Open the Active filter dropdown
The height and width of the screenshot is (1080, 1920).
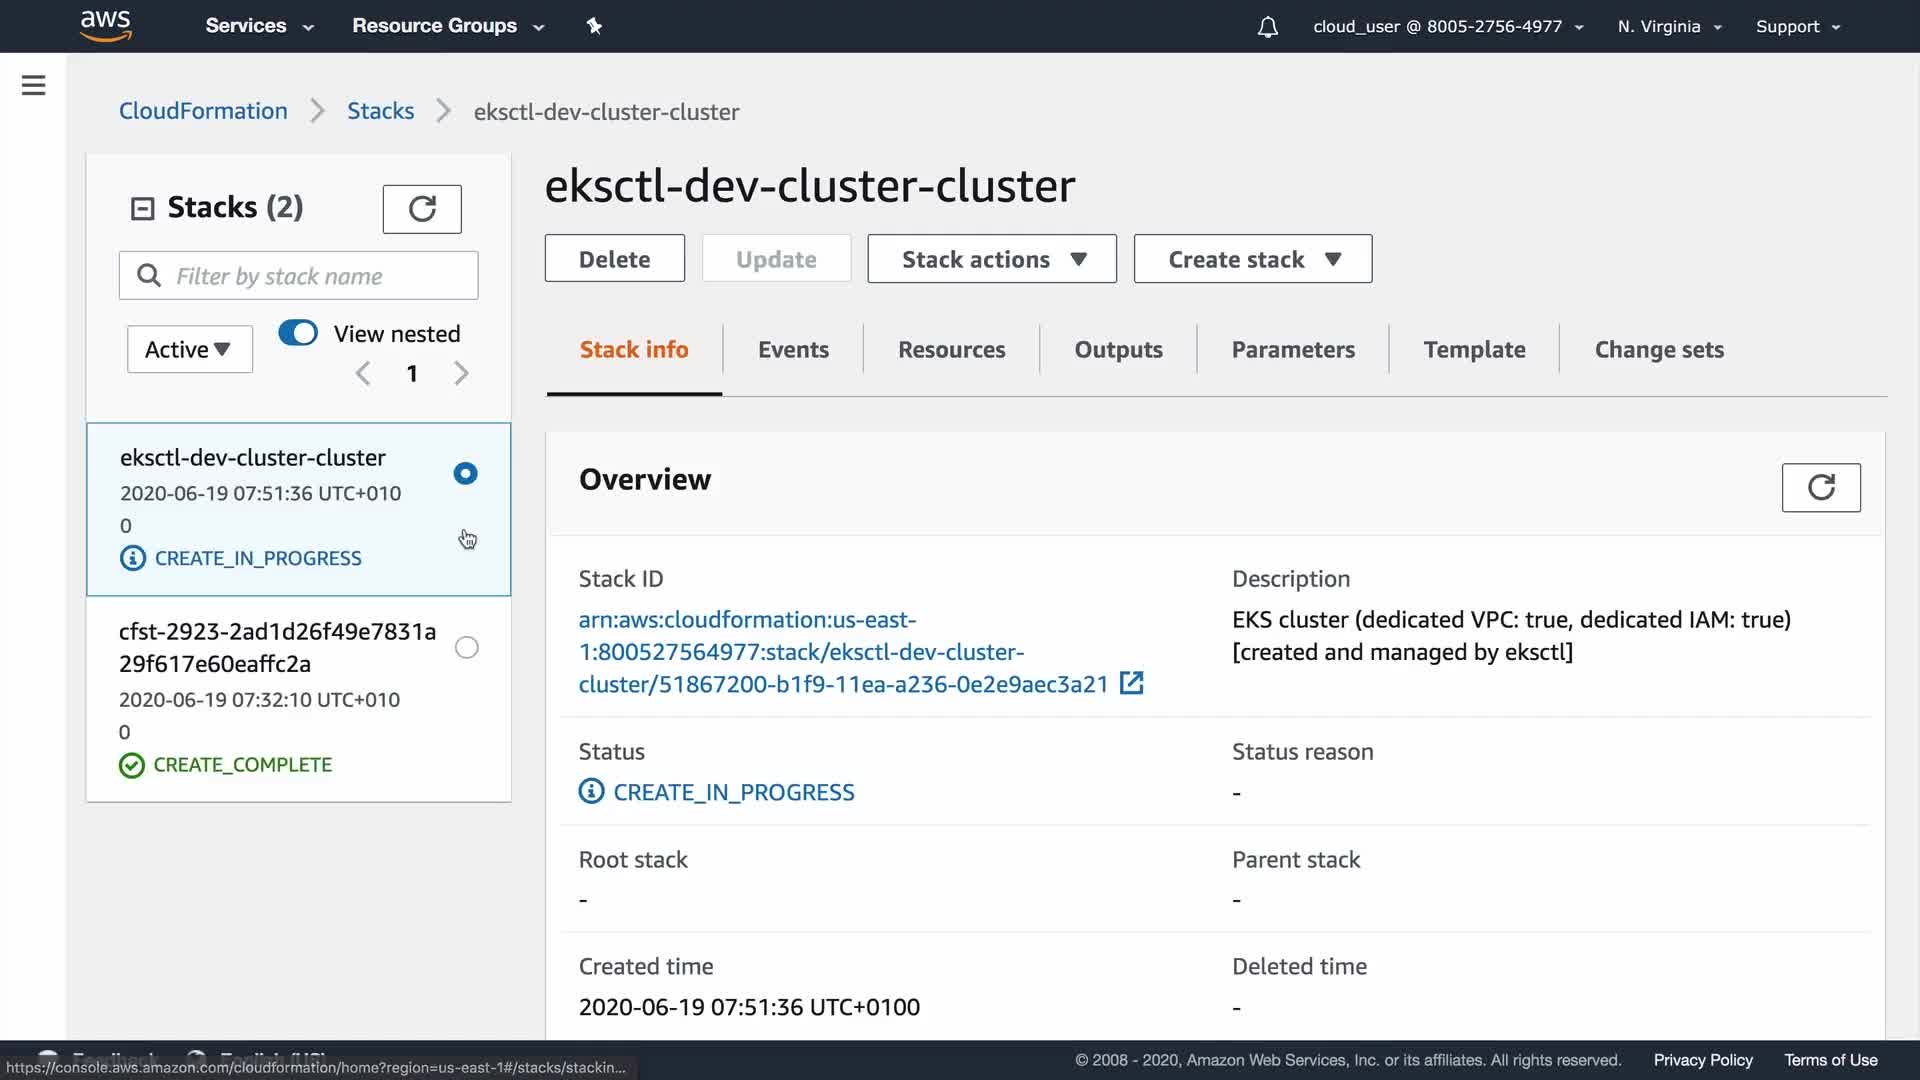click(x=189, y=349)
